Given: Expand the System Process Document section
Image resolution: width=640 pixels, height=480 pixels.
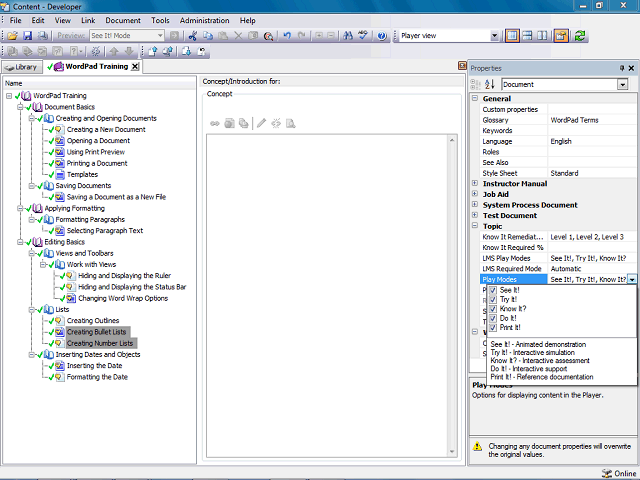Looking at the screenshot, I should [x=475, y=204].
